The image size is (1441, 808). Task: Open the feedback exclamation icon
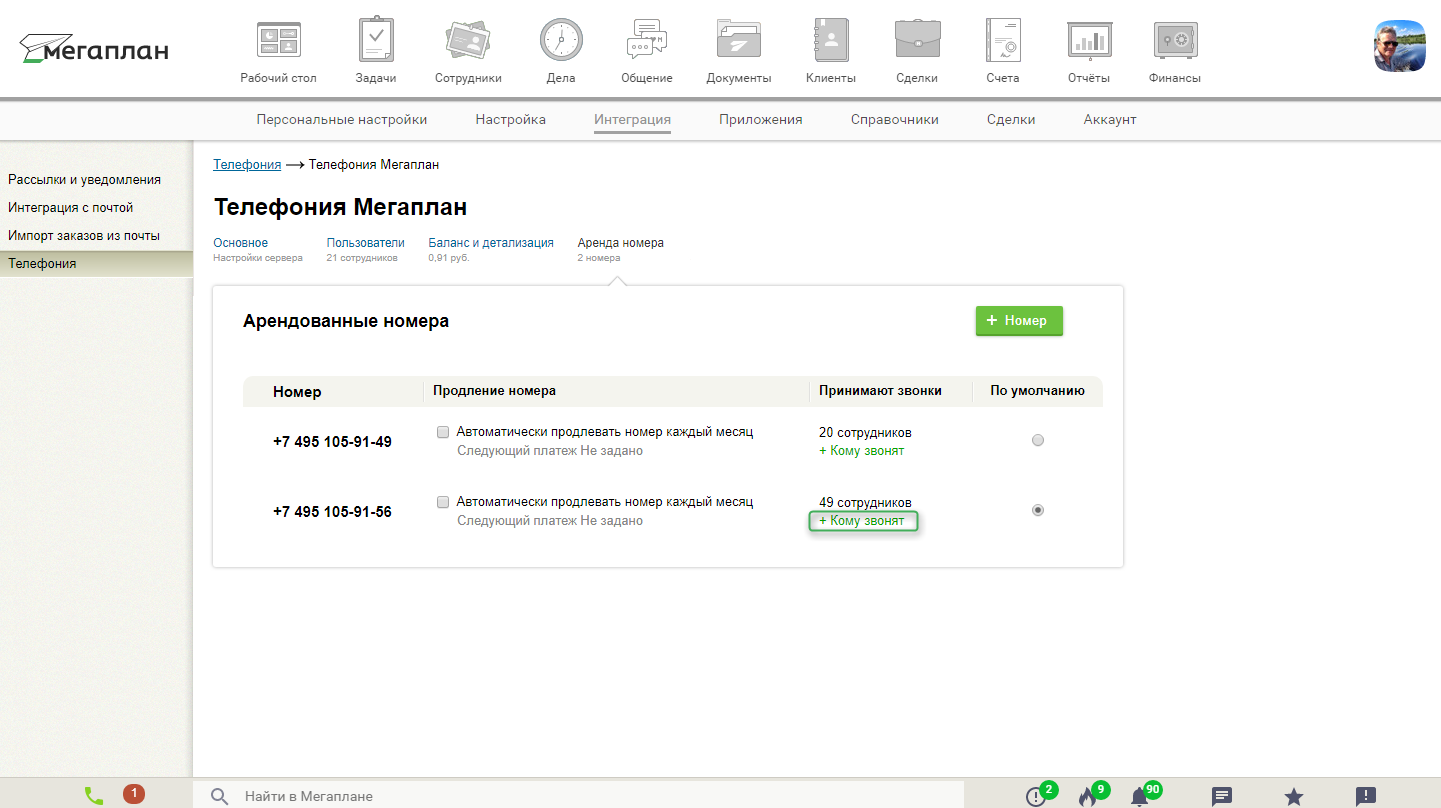coord(1366,797)
